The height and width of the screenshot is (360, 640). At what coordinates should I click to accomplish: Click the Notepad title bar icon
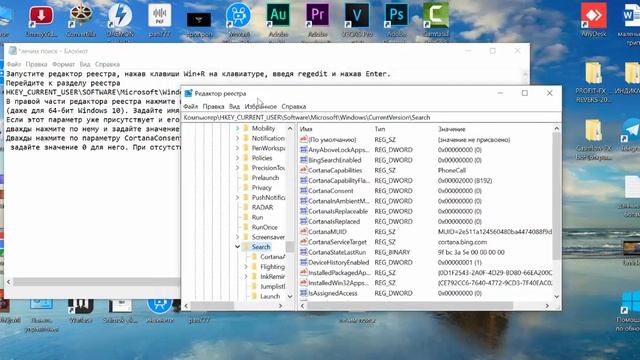pos(13,51)
